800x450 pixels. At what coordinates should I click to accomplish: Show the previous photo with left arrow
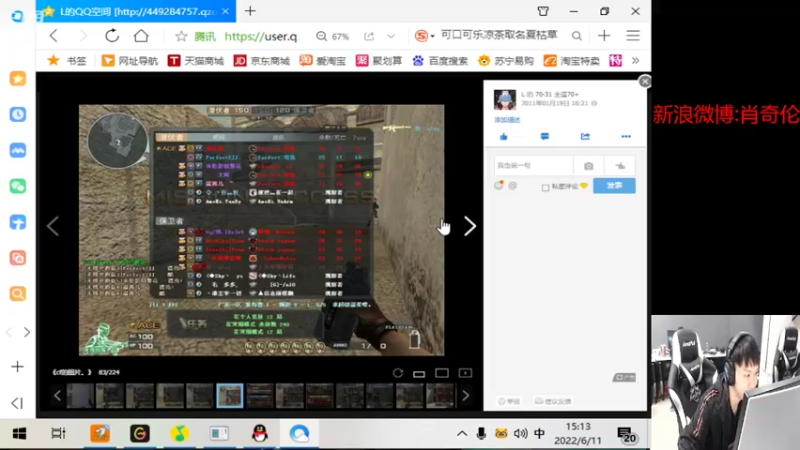click(53, 226)
